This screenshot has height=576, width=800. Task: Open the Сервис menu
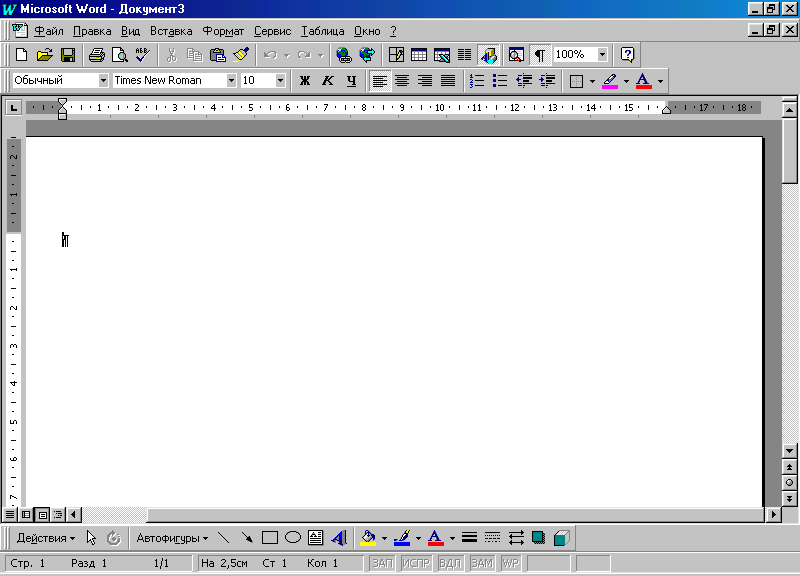point(272,31)
